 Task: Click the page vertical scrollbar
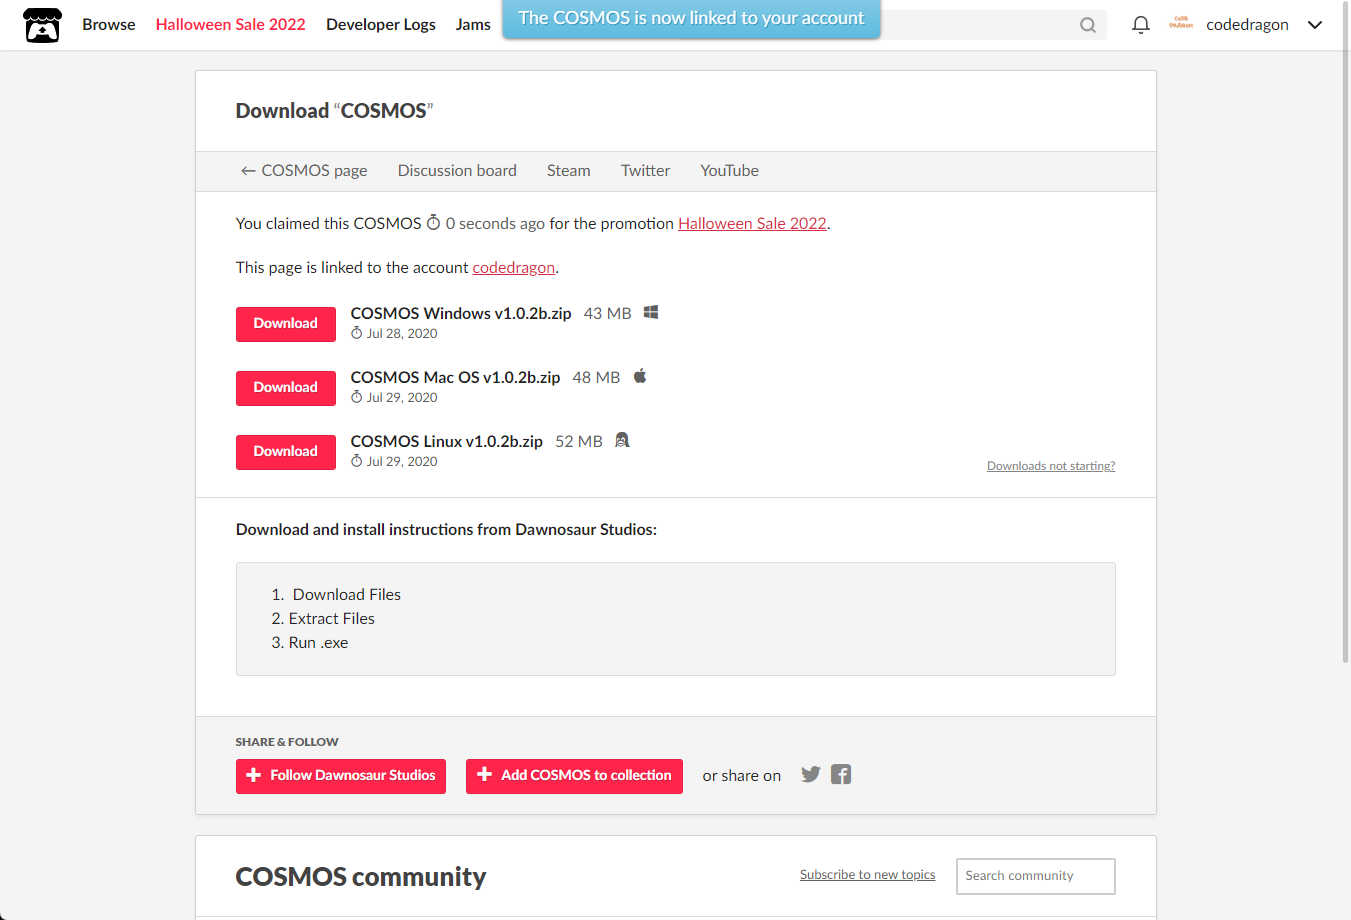(x=1345, y=330)
